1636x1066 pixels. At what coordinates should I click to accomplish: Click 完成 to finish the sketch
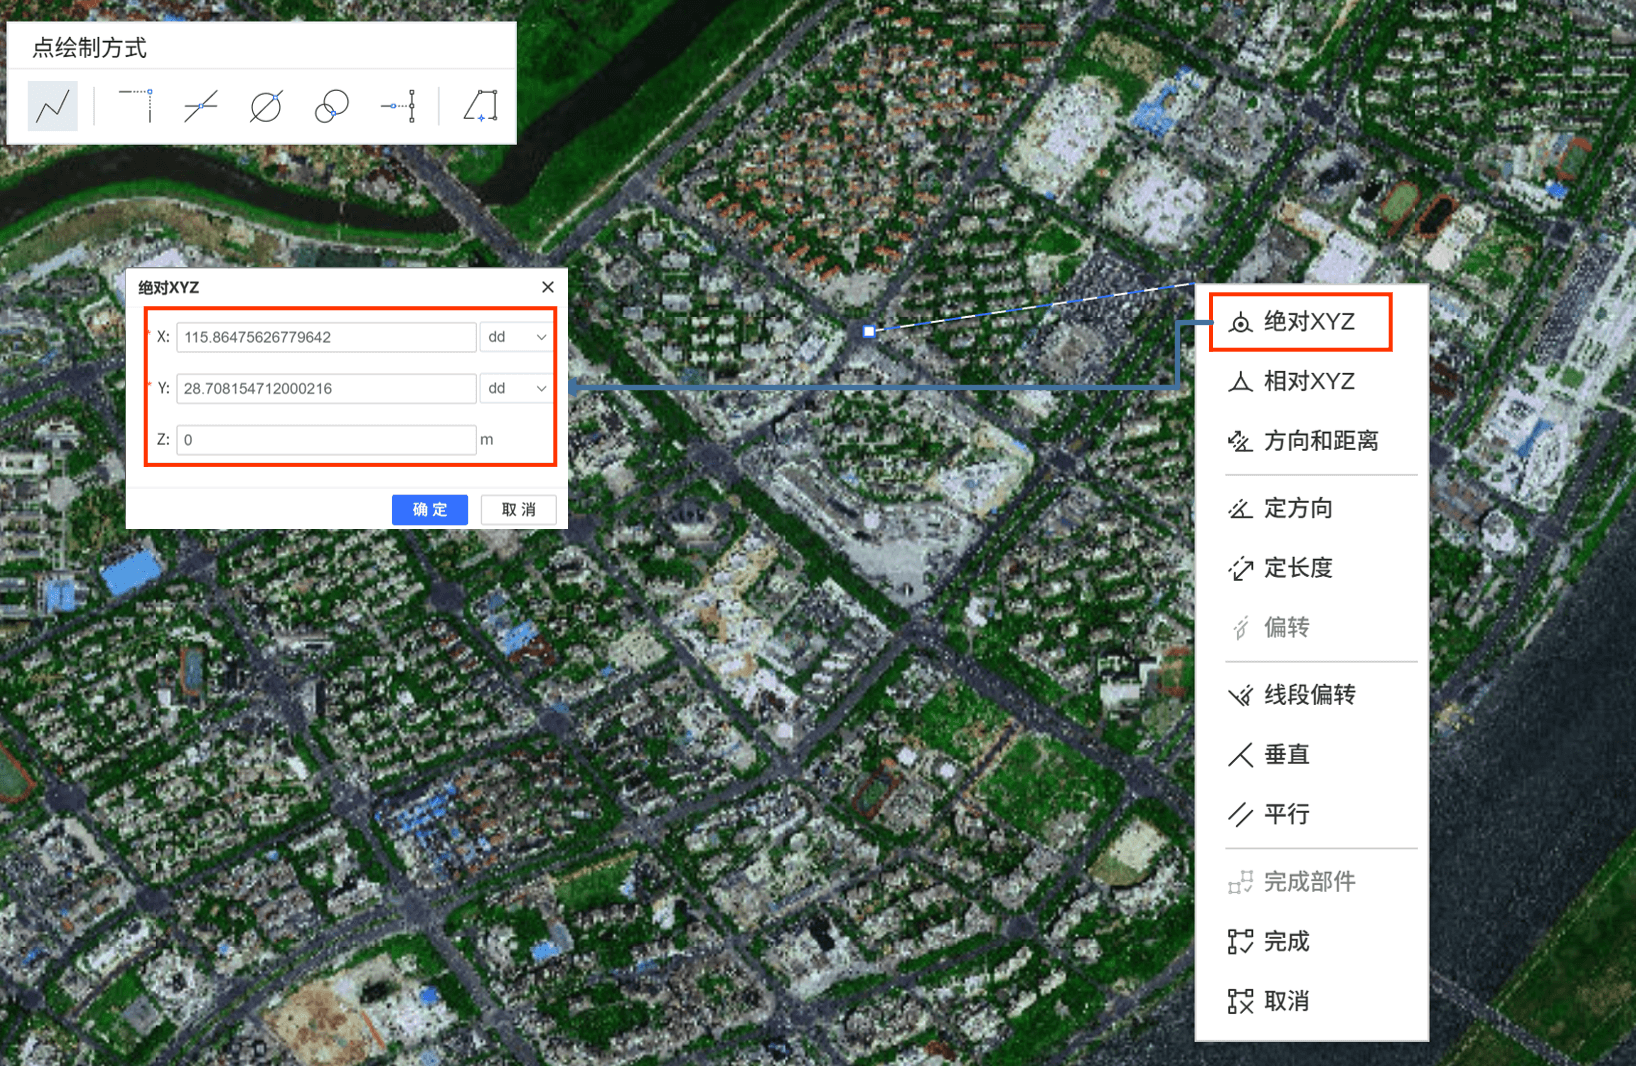(1286, 942)
